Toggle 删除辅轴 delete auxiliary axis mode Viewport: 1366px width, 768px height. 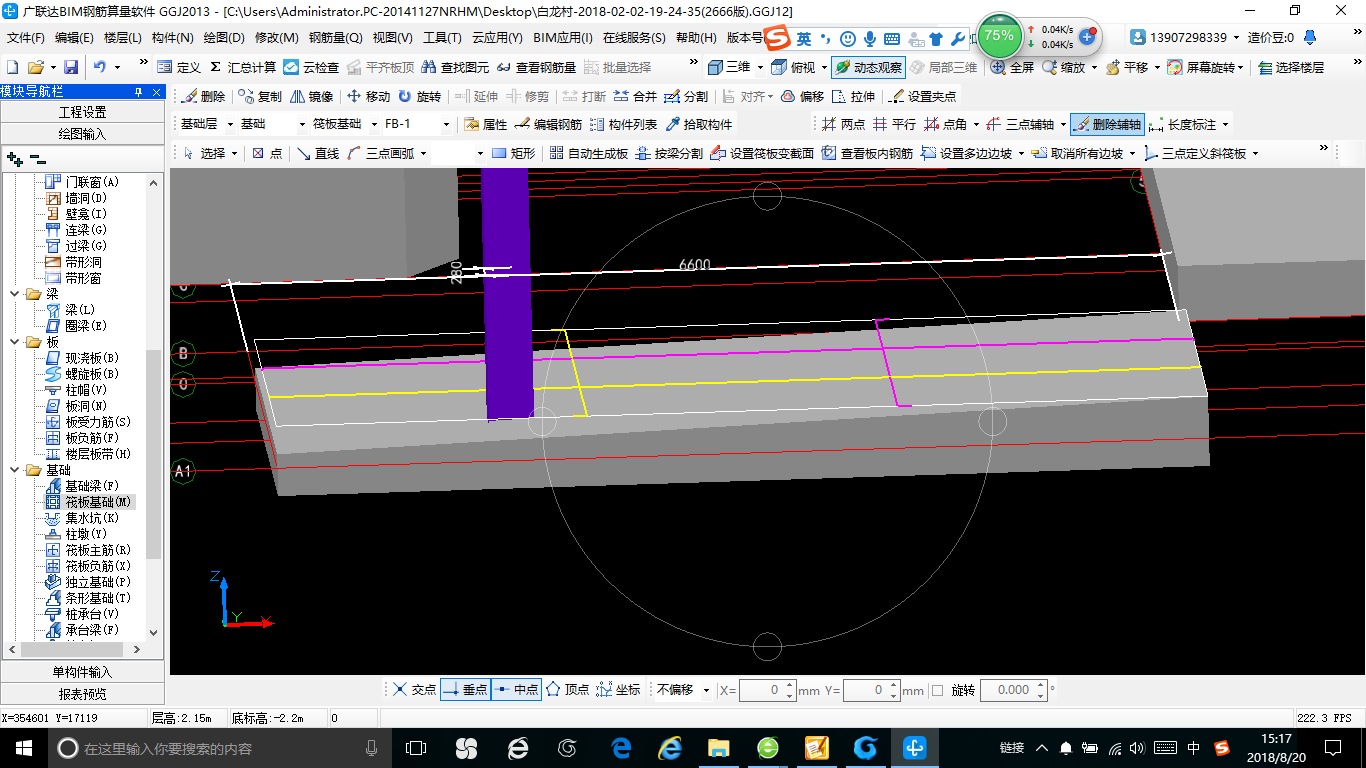(1107, 124)
